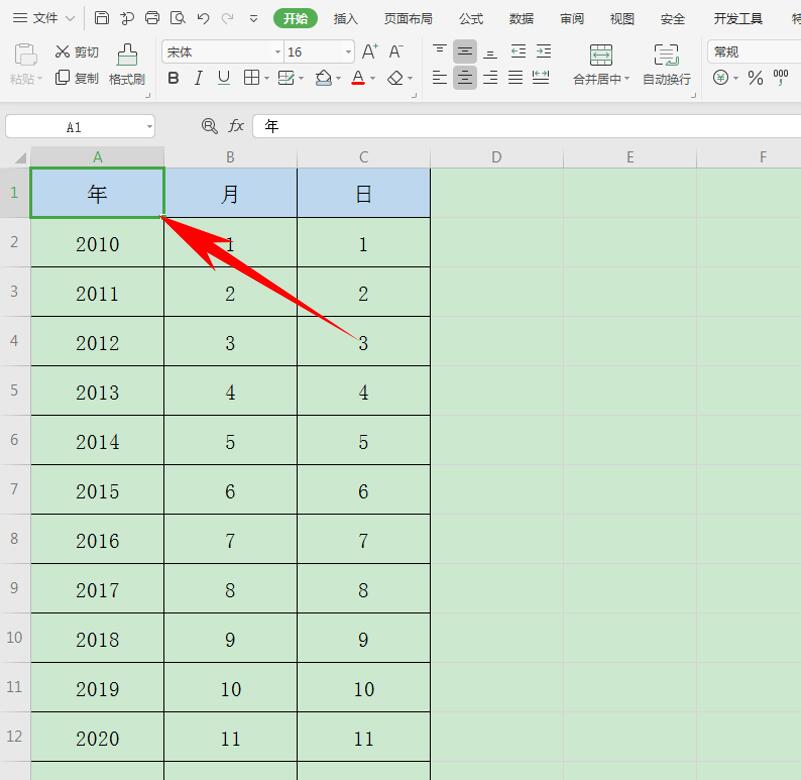Click the Save icon in quick access bar
801x780 pixels.
[x=102, y=18]
